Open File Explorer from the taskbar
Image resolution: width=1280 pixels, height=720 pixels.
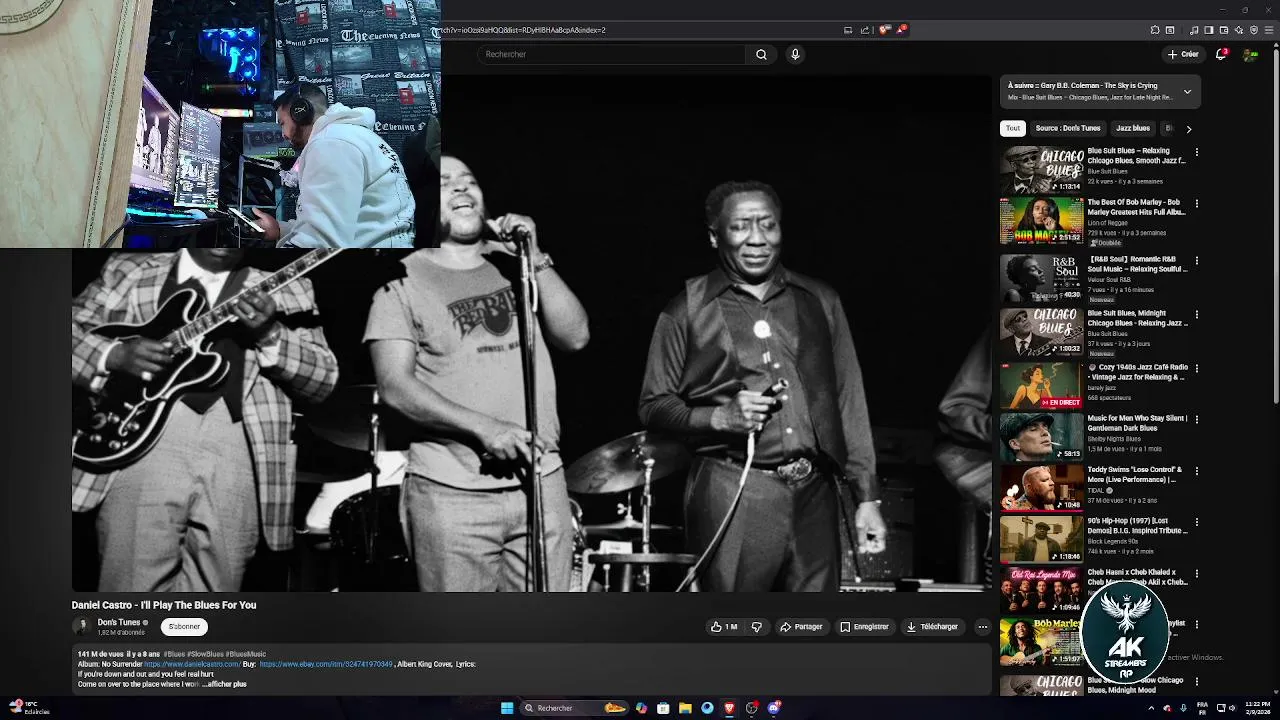pos(685,708)
